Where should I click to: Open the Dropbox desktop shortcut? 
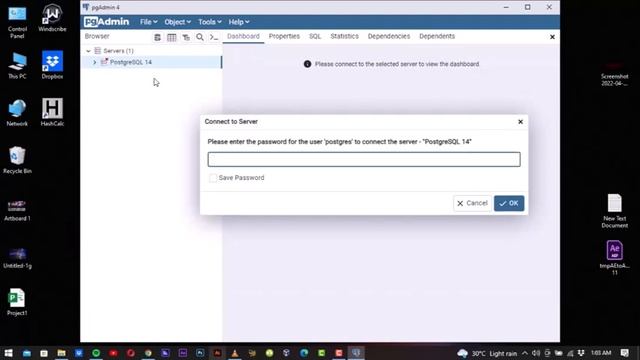point(52,65)
